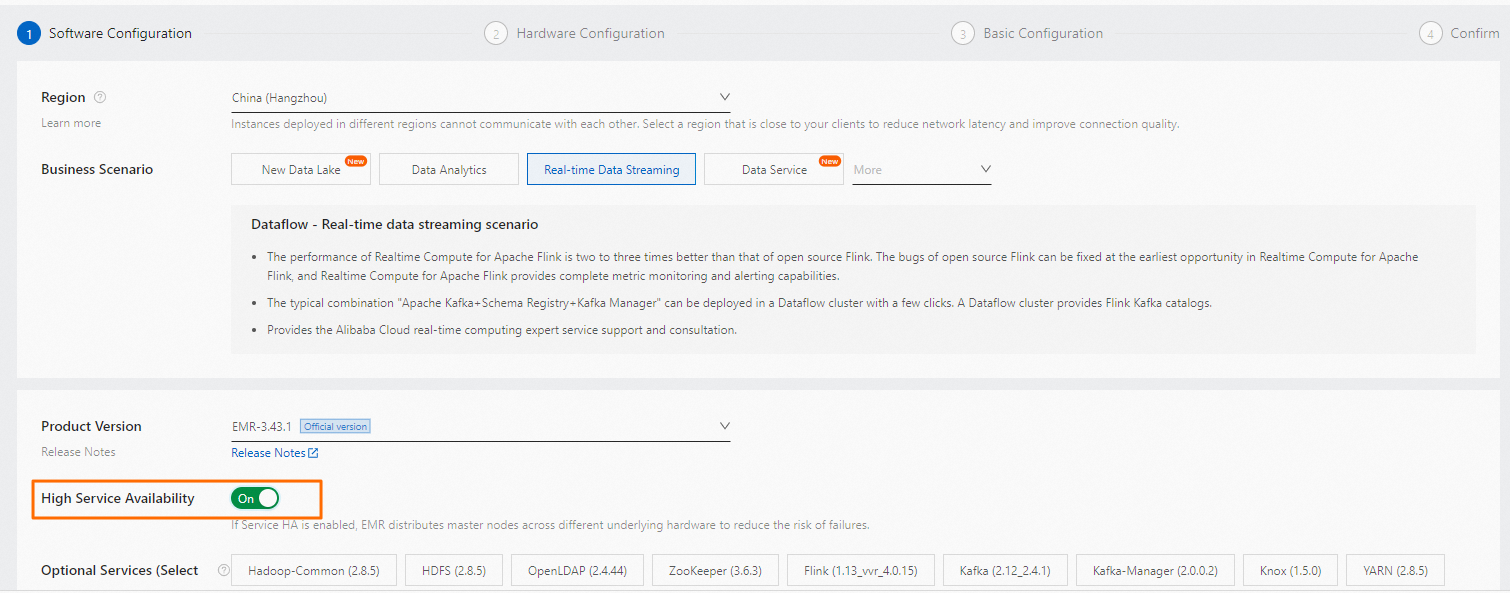Screen dimensions: 1510x593
Task: Click the Dataflow - Real-time data streaming scenario heading
Action: 394,224
